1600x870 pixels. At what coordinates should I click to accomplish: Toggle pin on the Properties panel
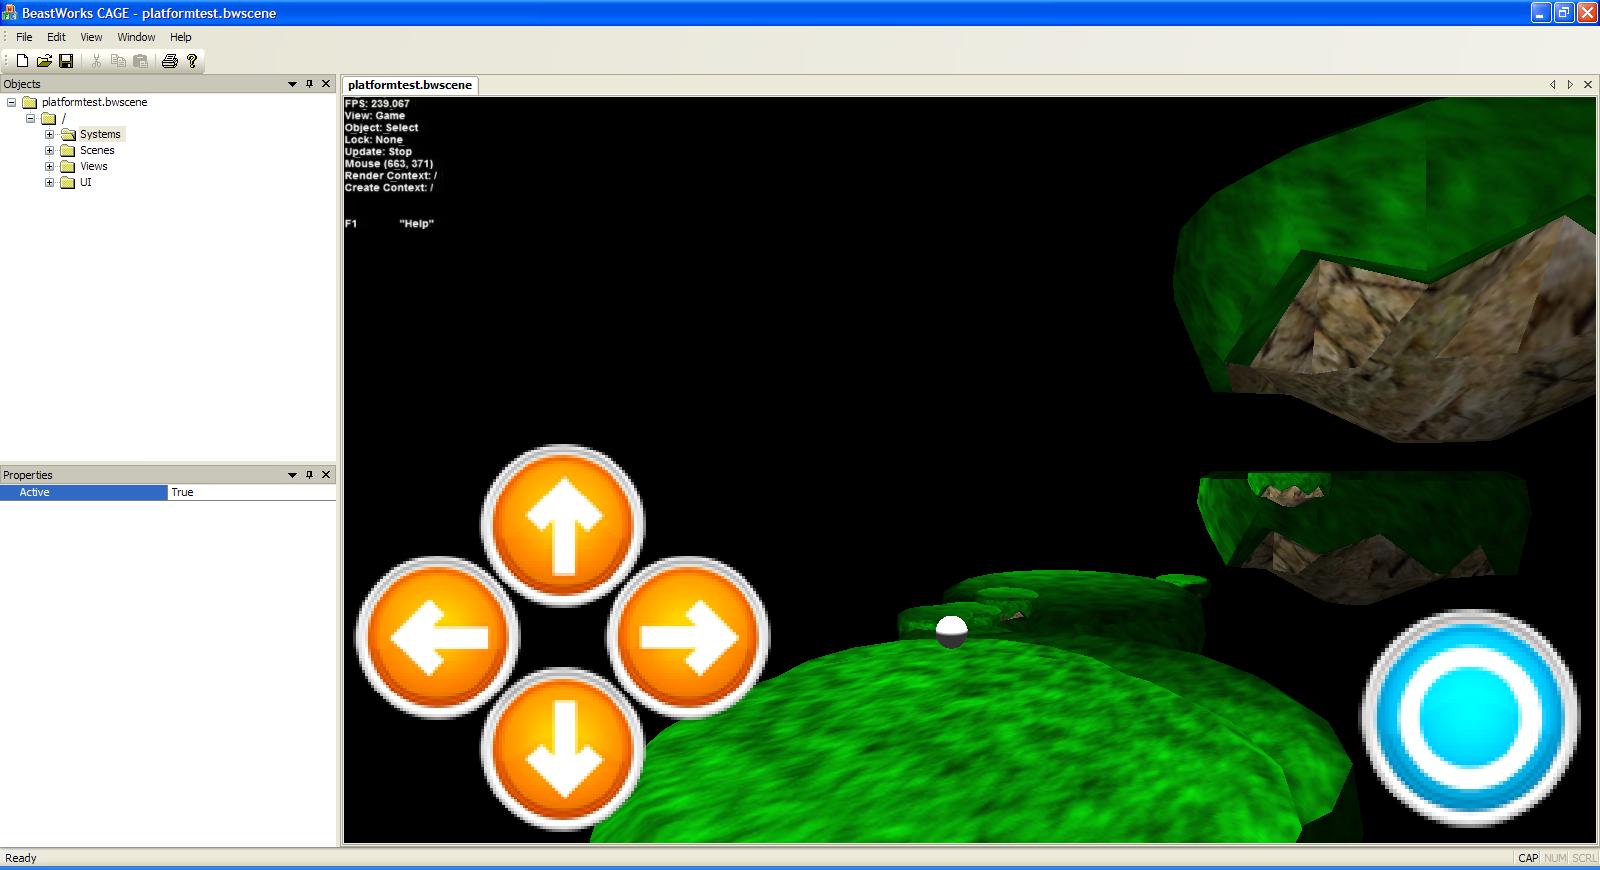pos(309,475)
